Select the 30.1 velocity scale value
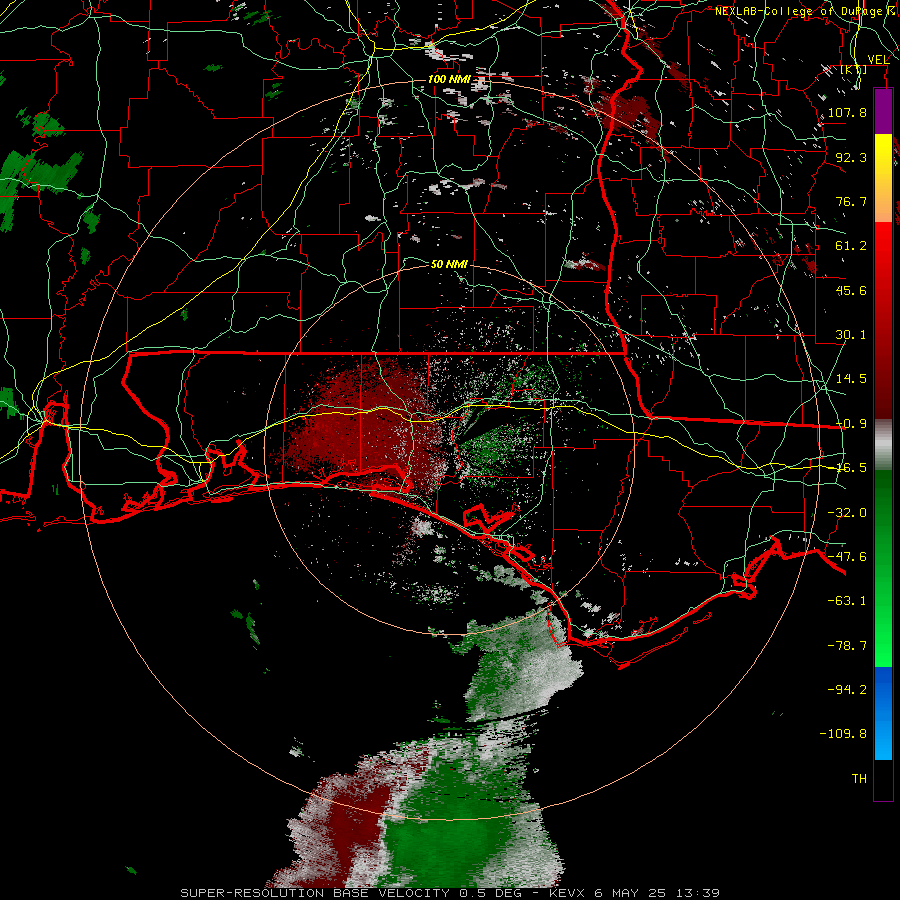Viewport: 900px width, 900px height. [x=851, y=335]
